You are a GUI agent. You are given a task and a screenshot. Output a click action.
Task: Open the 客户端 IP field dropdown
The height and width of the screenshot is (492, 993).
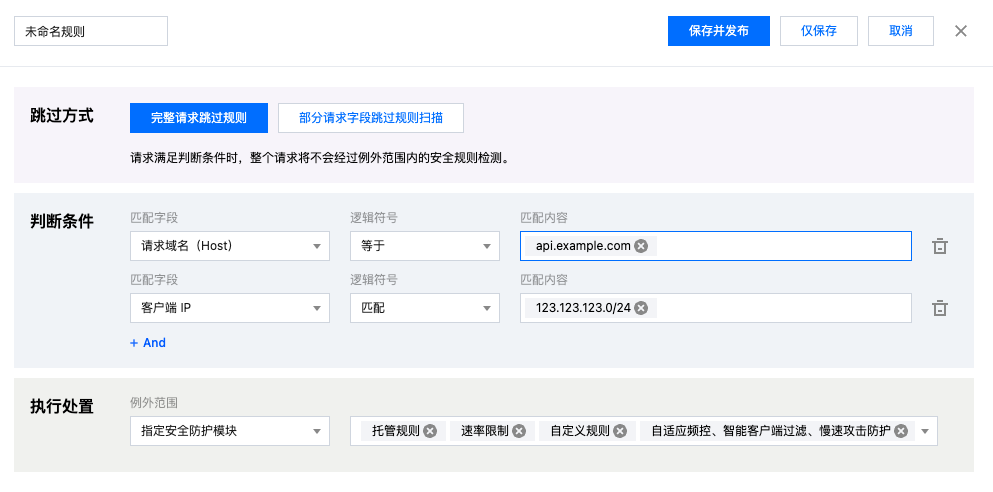[230, 308]
